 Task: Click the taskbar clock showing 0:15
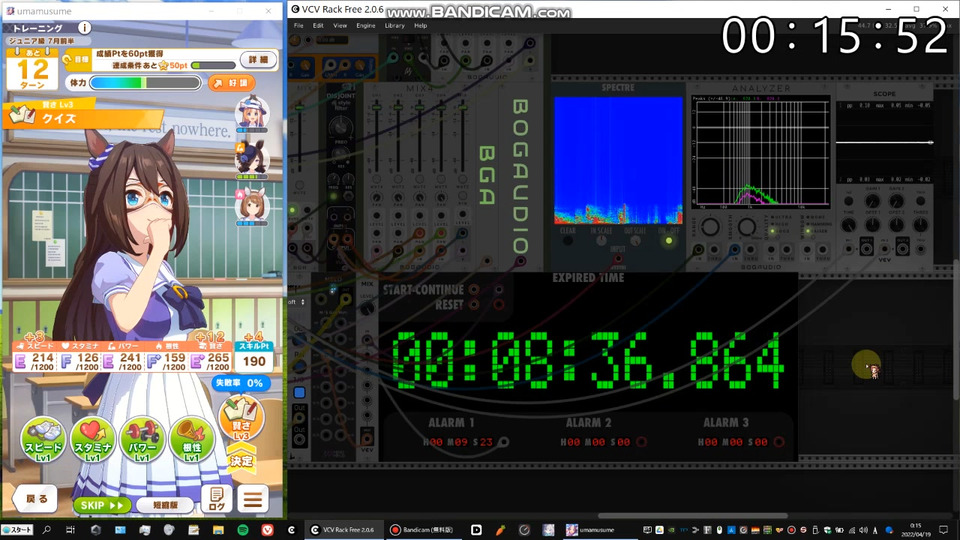915,530
